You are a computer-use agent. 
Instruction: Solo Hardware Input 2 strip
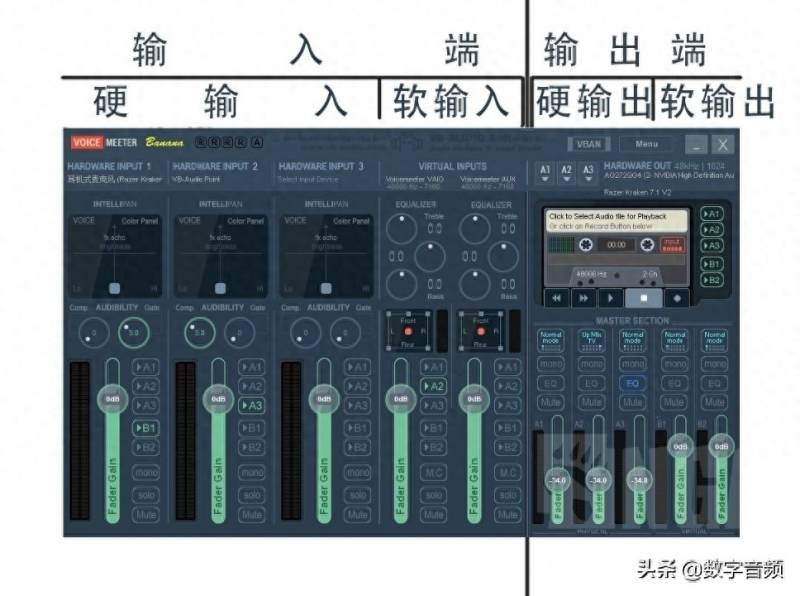pyautogui.click(x=252, y=494)
